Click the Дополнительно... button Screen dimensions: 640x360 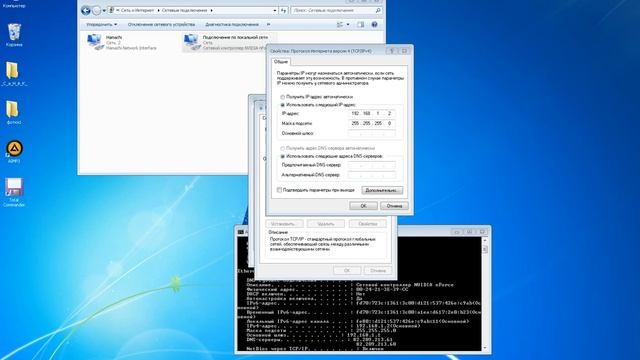(382, 190)
